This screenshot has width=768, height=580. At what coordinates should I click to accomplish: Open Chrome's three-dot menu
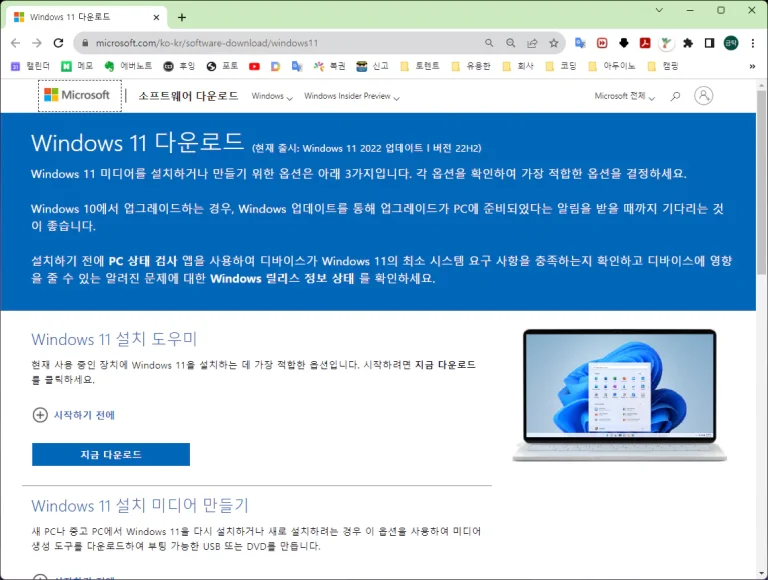click(x=752, y=43)
